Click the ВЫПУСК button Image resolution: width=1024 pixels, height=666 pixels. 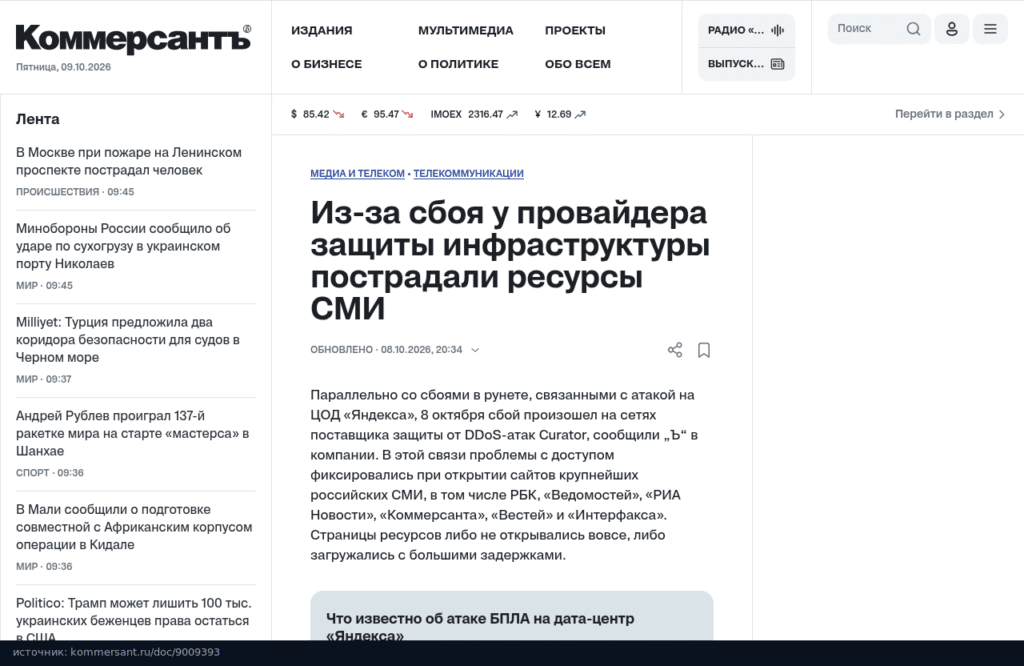(x=746, y=64)
